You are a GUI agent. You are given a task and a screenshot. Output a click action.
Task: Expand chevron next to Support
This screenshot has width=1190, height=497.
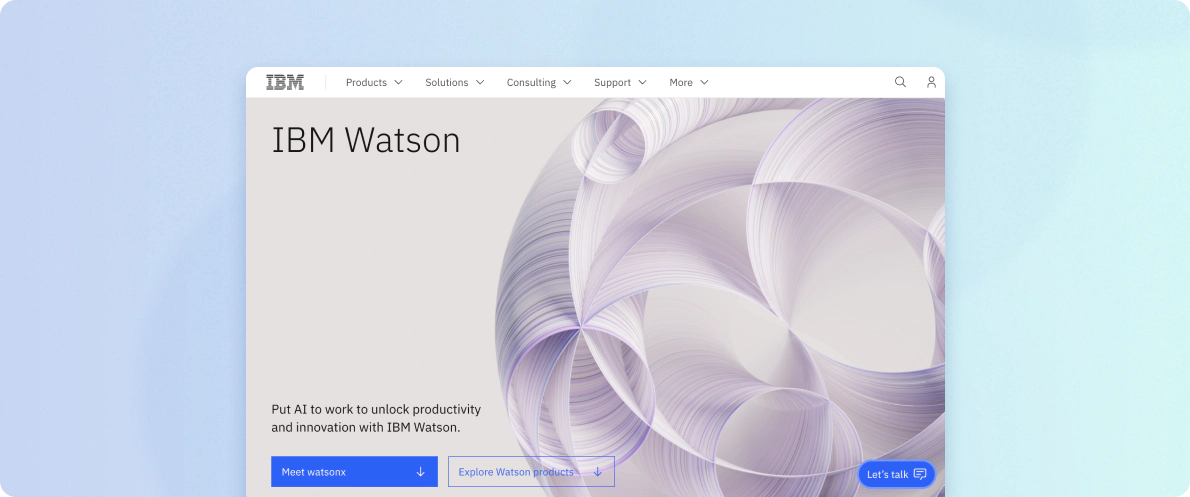point(642,83)
